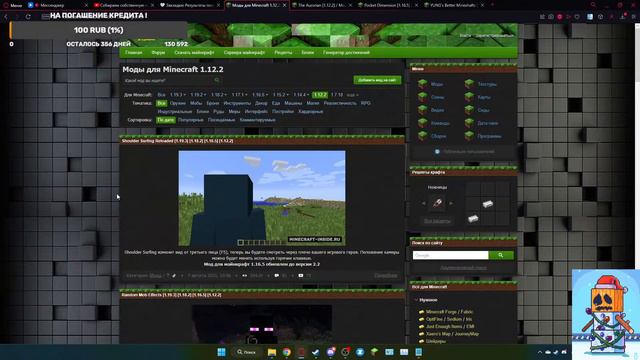
Task: Open the Программы section grass-block icon
Action: 469,136
